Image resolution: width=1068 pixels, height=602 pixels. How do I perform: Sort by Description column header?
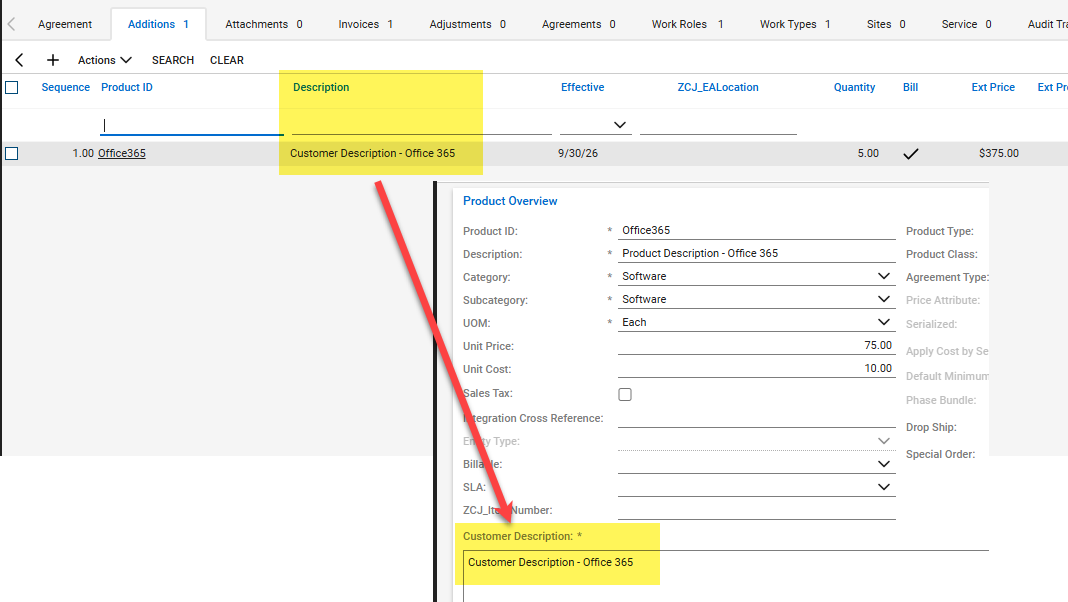pos(321,87)
